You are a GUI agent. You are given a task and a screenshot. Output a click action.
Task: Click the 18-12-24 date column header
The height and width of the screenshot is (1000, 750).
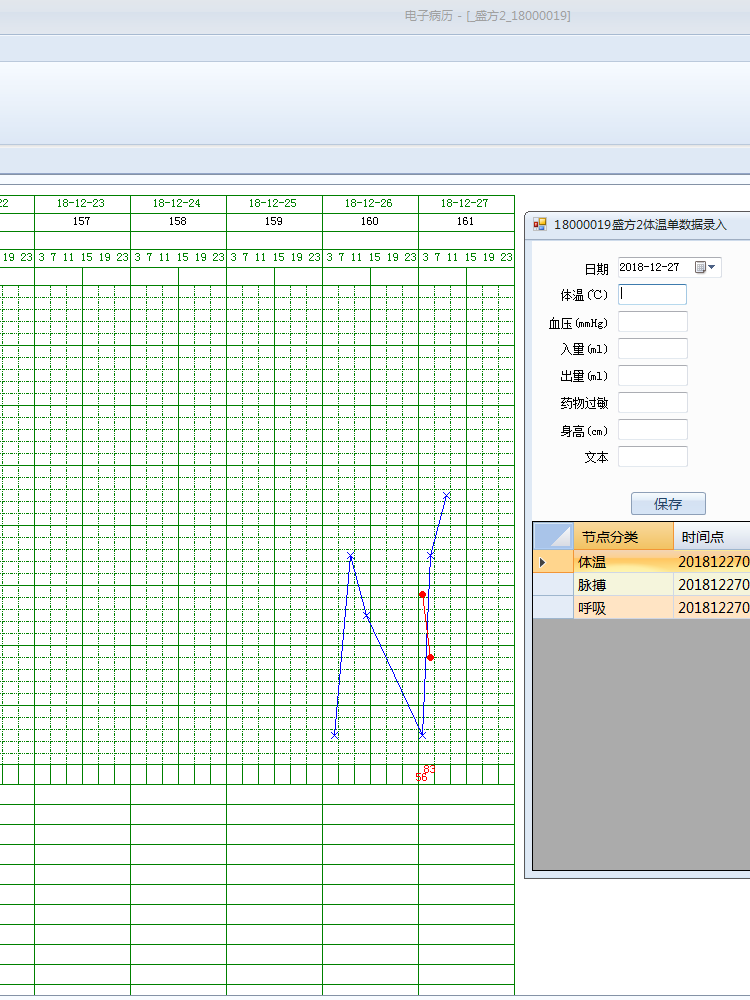coord(177,203)
